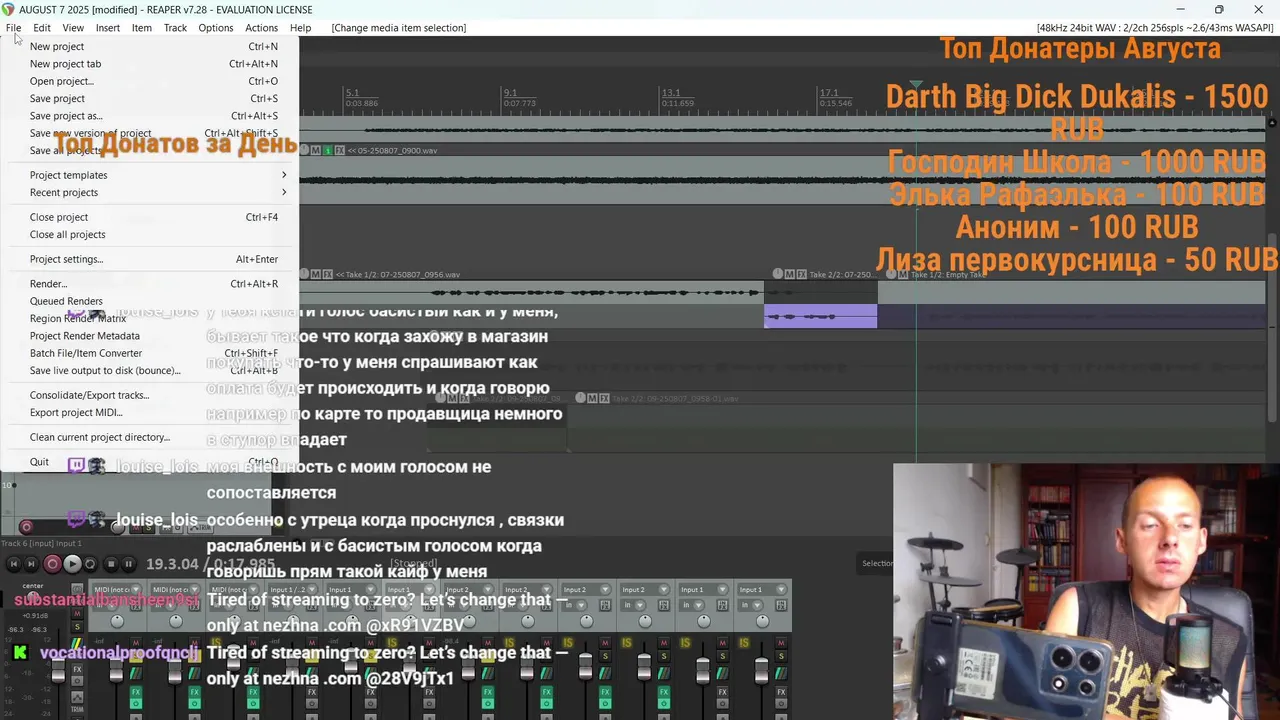Mute the rightmost mixer strip
The height and width of the screenshot is (720, 1280).
tap(781, 642)
